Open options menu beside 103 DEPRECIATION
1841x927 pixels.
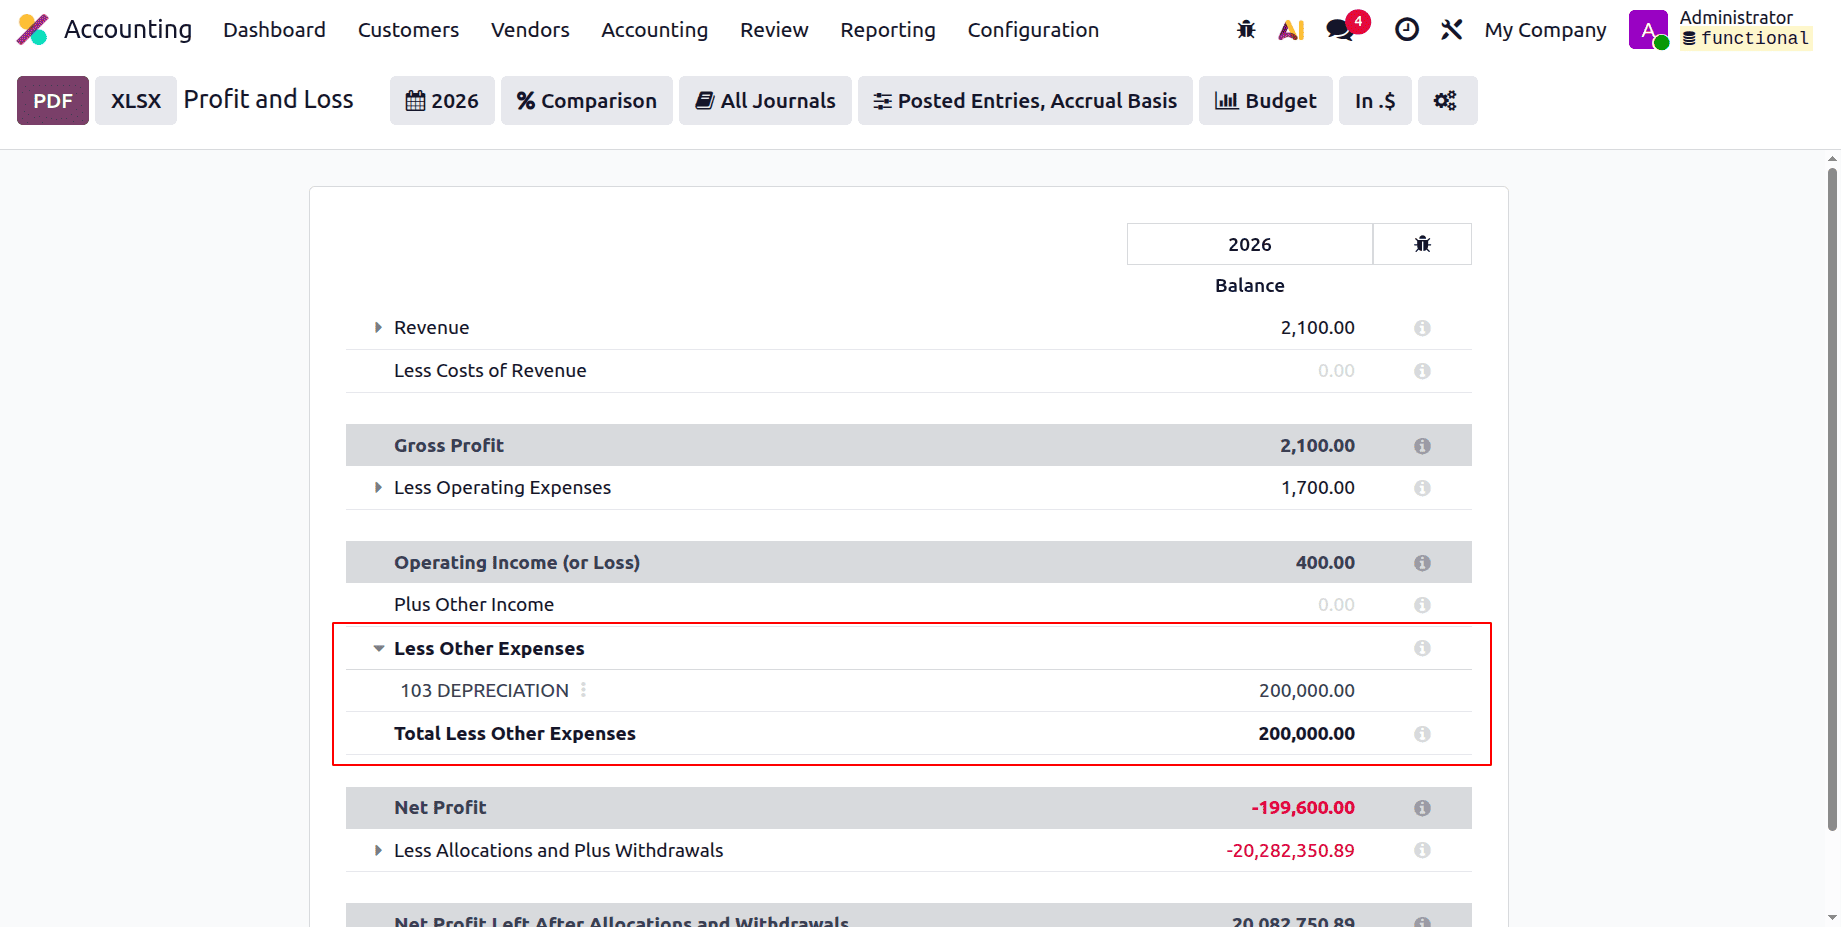point(583,690)
